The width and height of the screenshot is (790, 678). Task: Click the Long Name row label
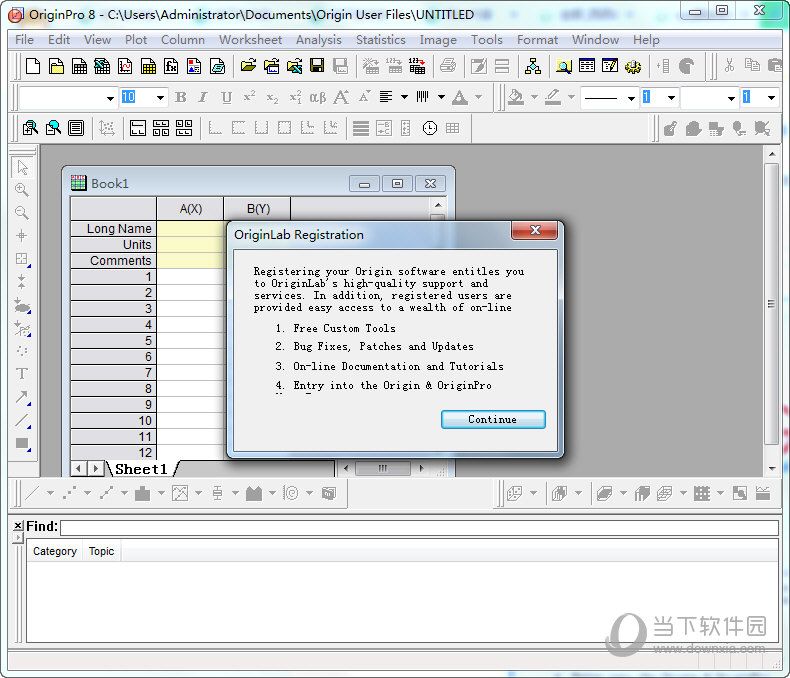(113, 228)
